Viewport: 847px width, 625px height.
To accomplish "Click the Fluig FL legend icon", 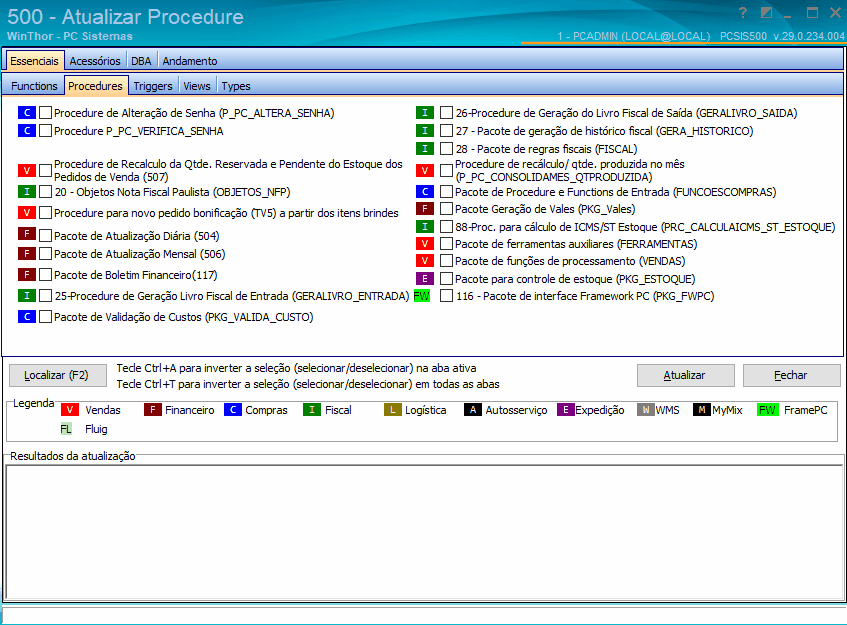I will point(66,429).
